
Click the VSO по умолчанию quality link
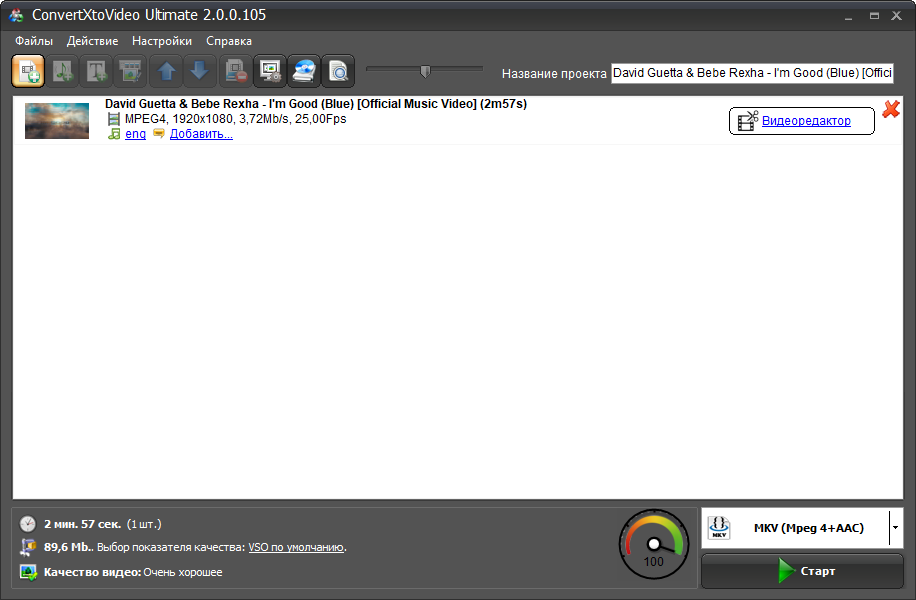[x=296, y=547]
